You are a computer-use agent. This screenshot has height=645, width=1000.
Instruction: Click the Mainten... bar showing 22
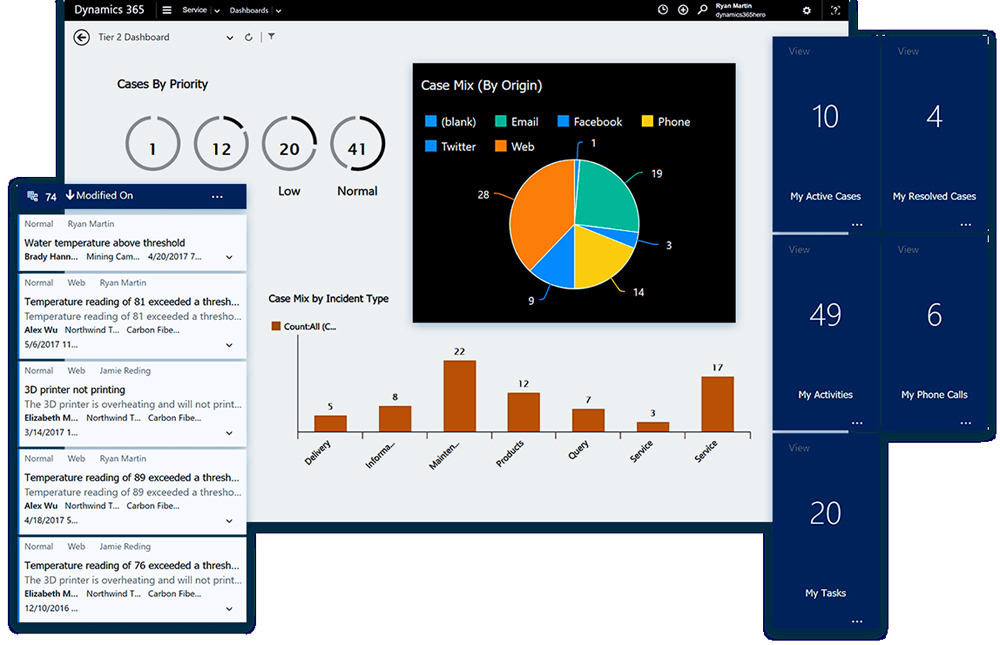tap(460, 396)
